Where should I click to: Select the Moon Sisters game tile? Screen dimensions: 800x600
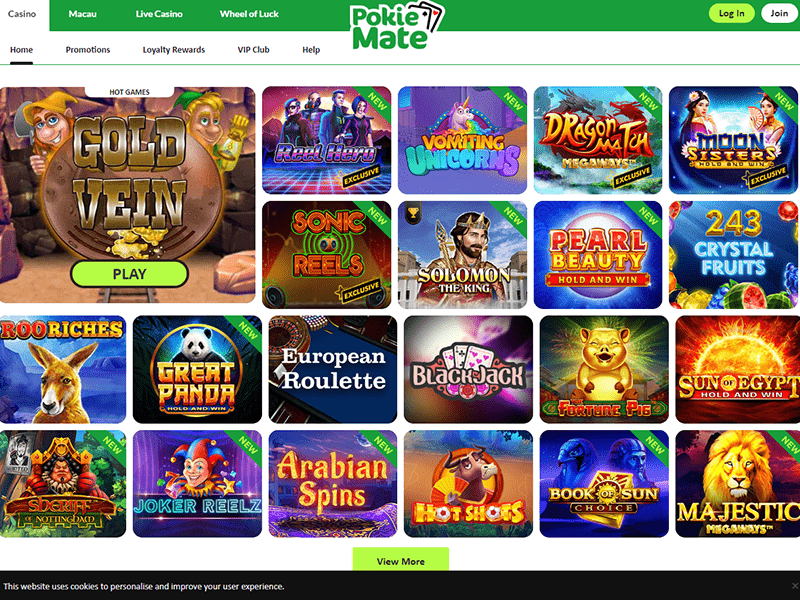click(733, 140)
